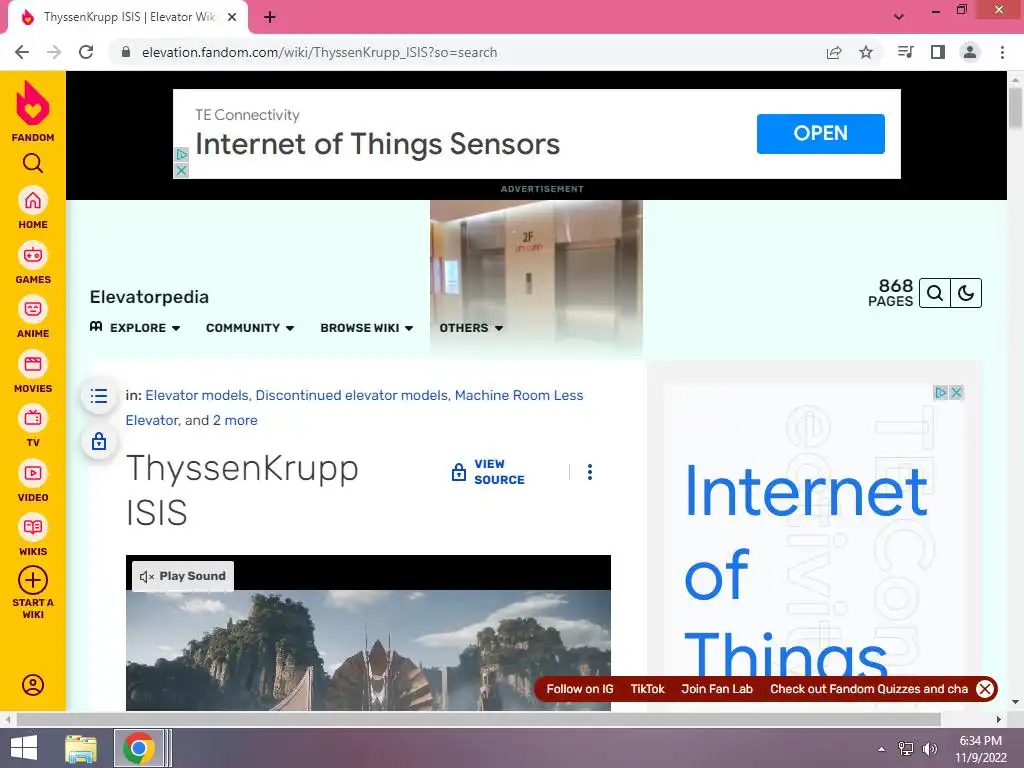
Task: Open Elevator models category link
Action: coord(197,395)
